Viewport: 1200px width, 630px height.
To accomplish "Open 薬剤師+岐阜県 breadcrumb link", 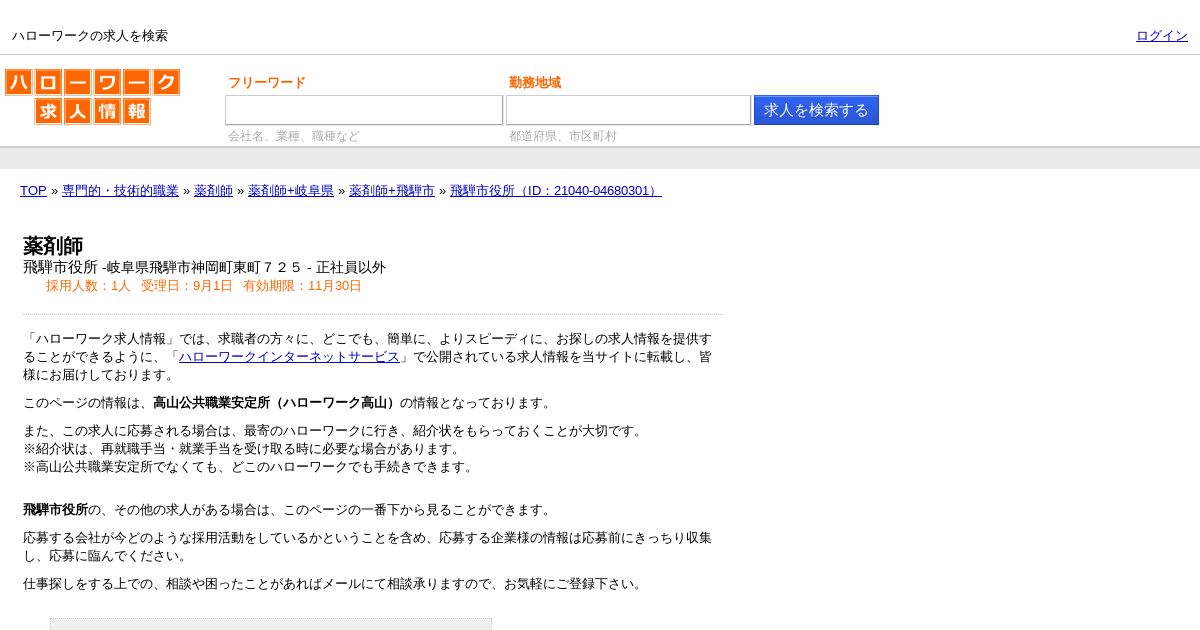I will pyautogui.click(x=291, y=191).
